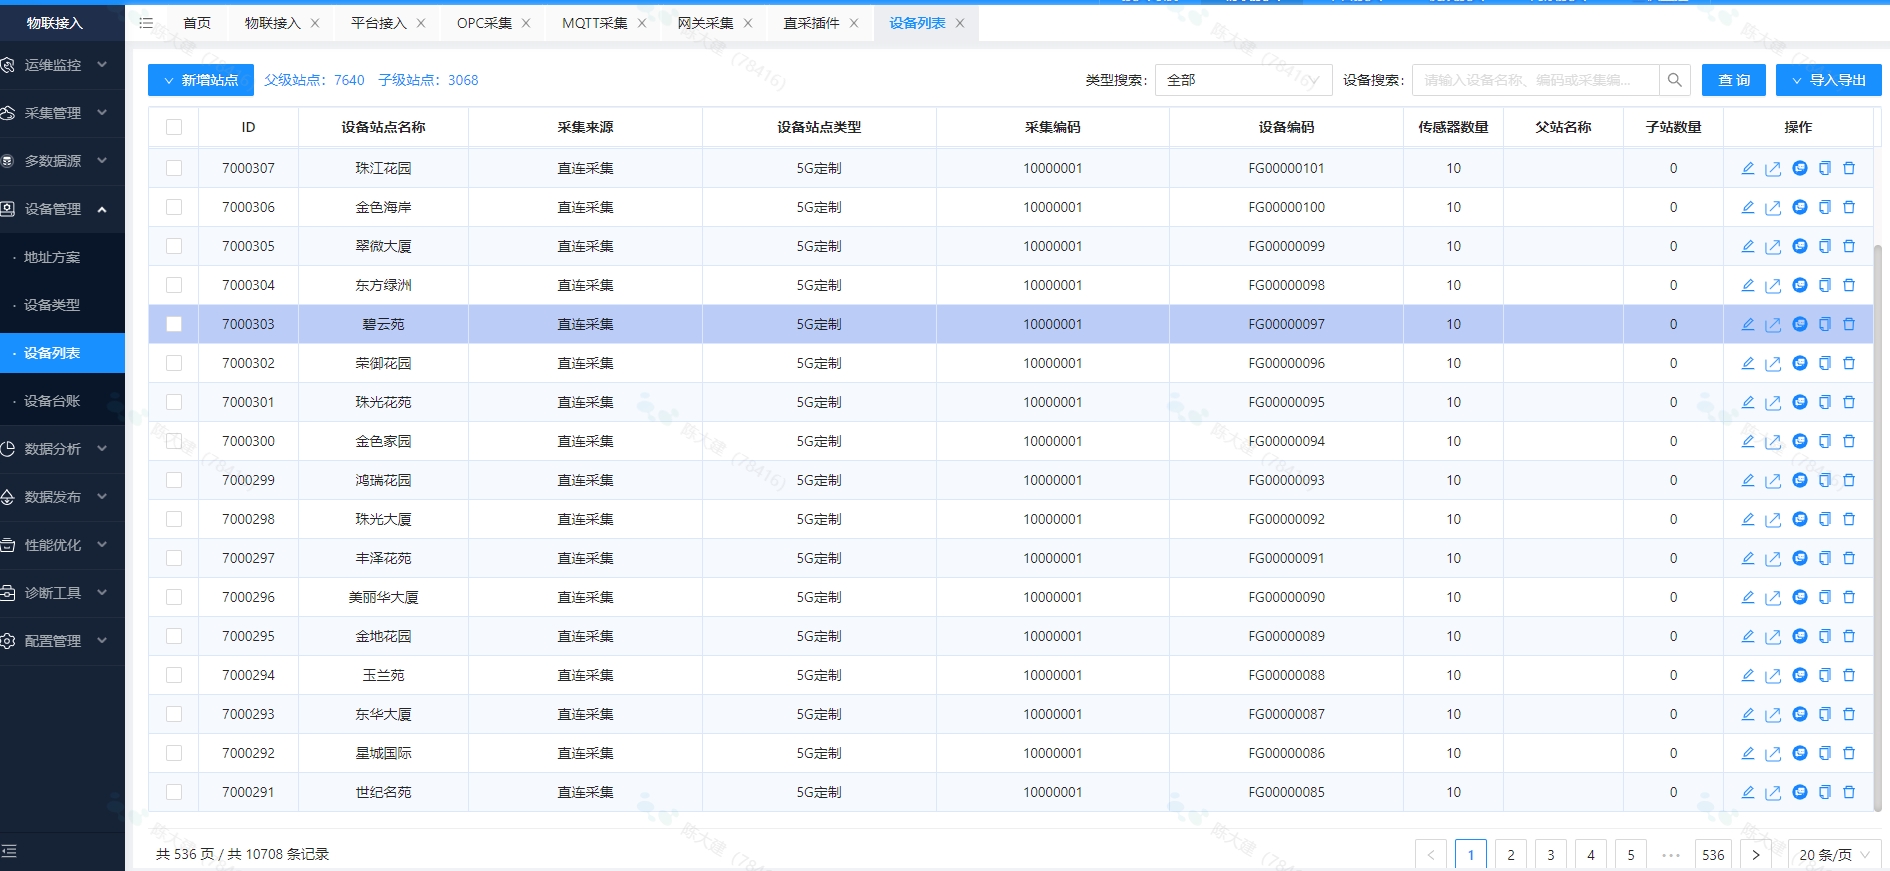Delete the 珠光大厦 row via trash icon
Image resolution: width=1890 pixels, height=871 pixels.
pos(1849,519)
